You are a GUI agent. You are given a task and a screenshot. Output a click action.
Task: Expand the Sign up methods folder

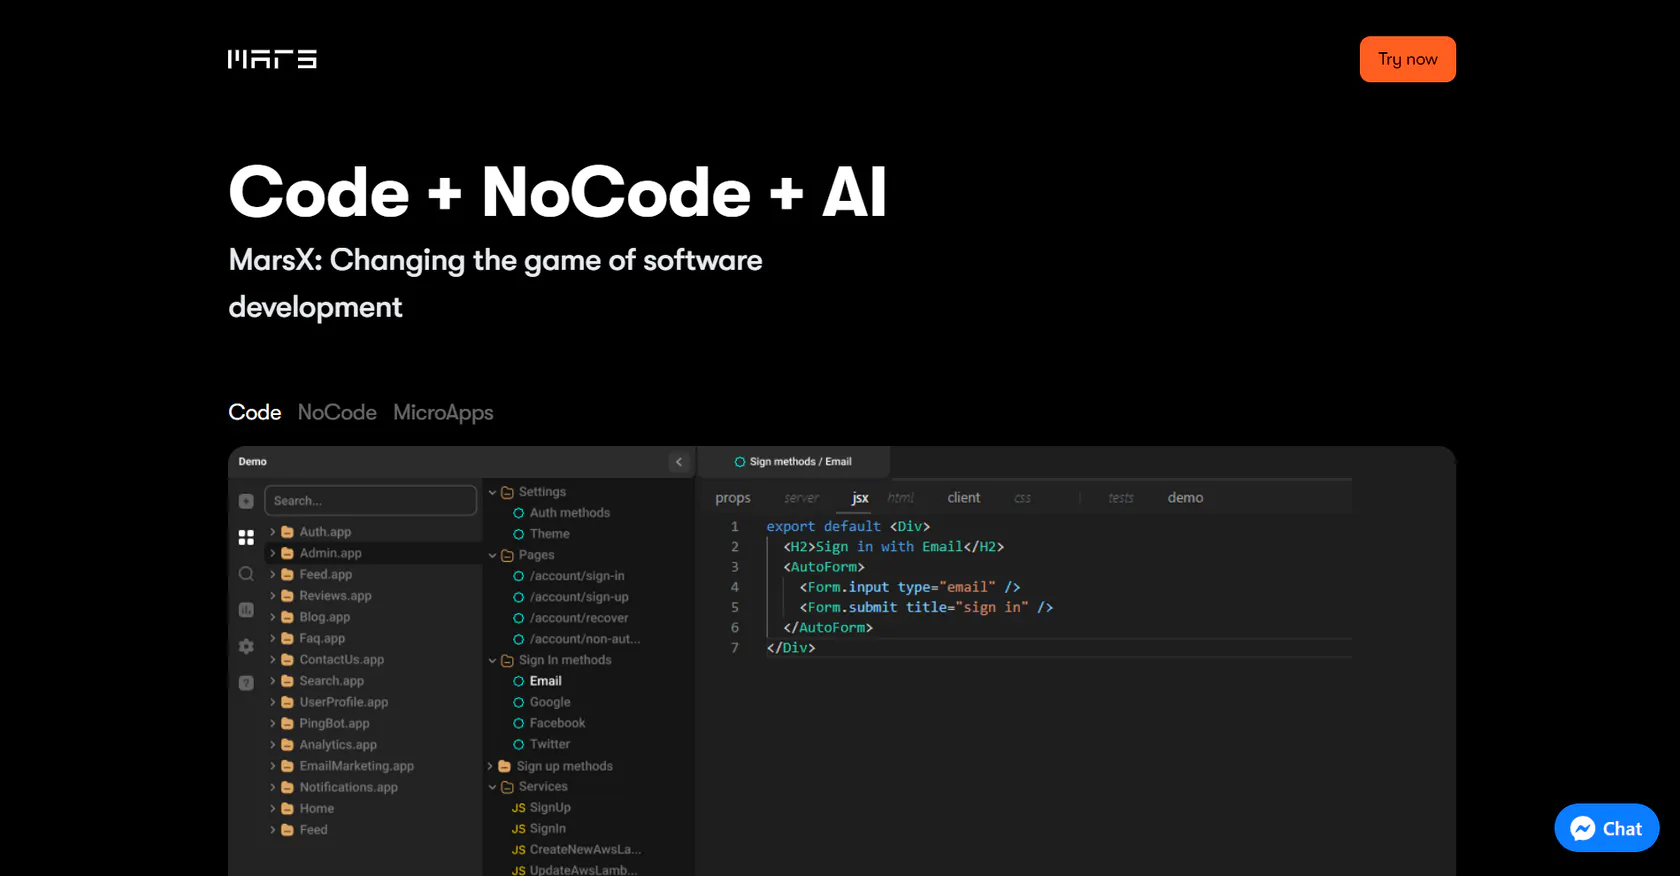click(491, 766)
